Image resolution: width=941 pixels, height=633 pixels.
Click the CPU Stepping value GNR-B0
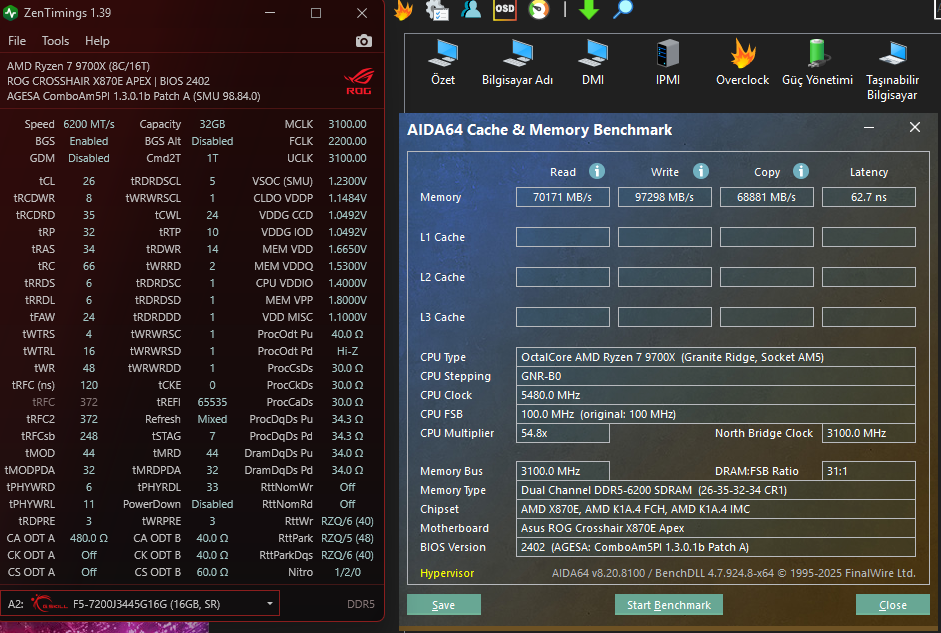coord(715,376)
